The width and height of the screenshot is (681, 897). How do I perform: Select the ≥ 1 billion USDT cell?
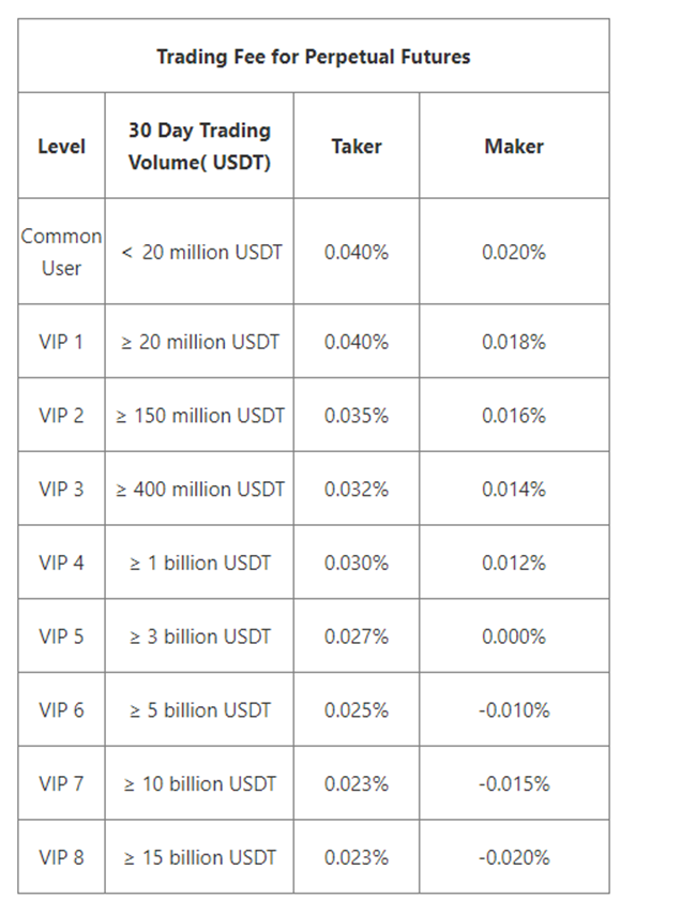coord(200,563)
